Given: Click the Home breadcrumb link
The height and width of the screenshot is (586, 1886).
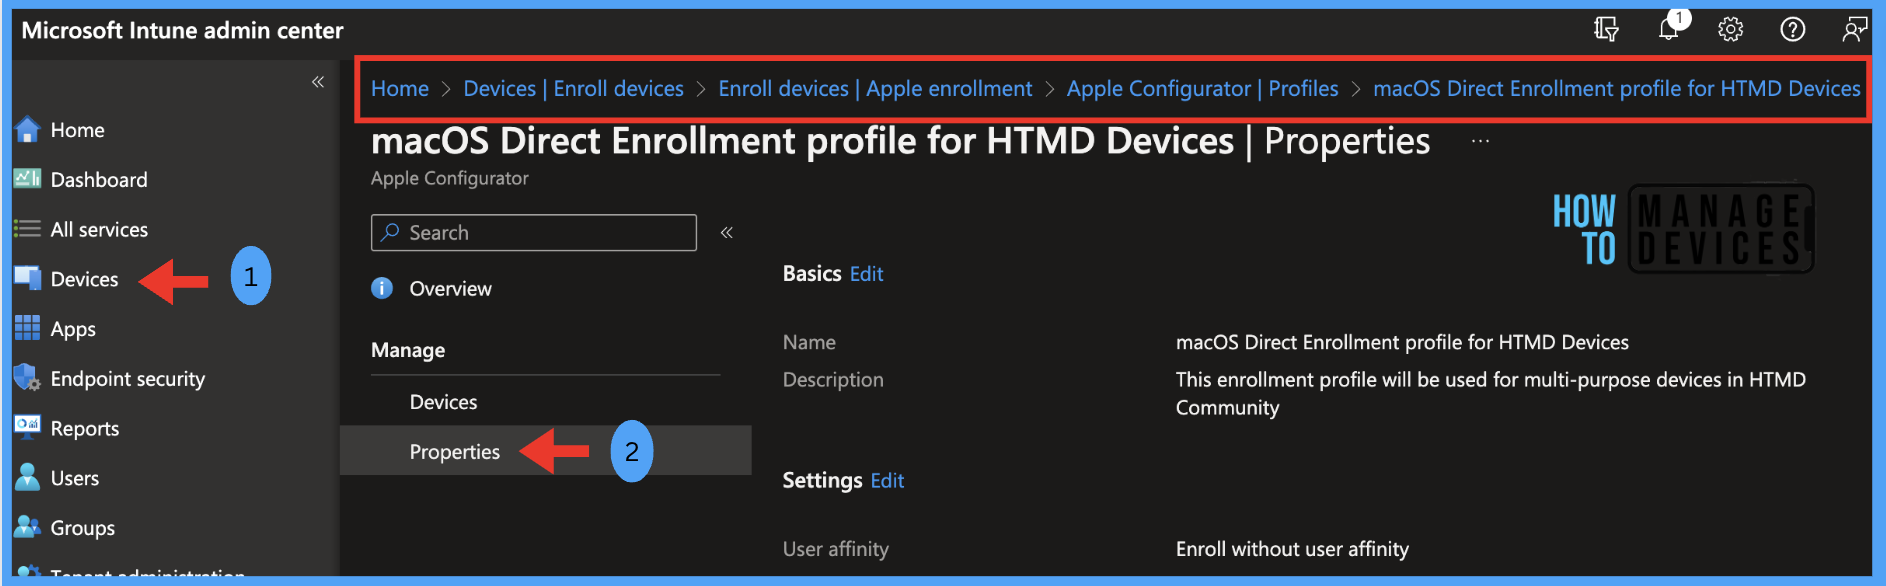Looking at the screenshot, I should (x=400, y=89).
